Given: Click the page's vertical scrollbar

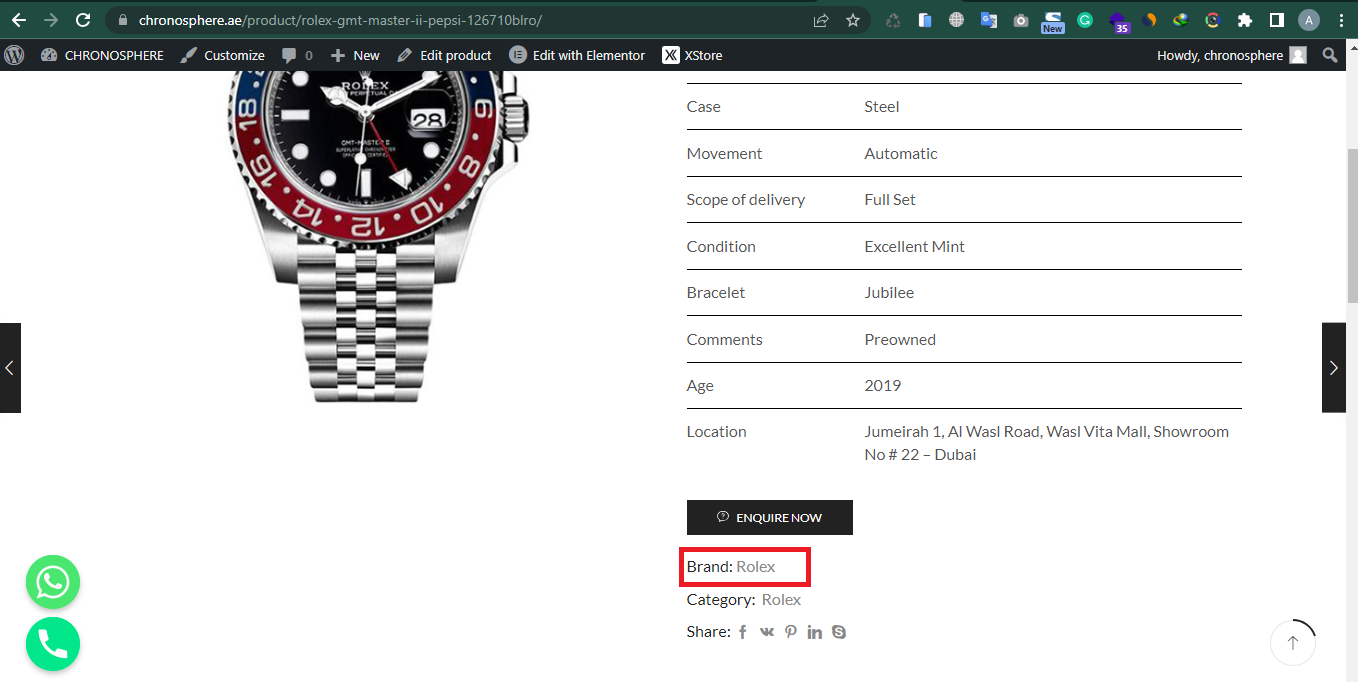Looking at the screenshot, I should tap(1351, 225).
